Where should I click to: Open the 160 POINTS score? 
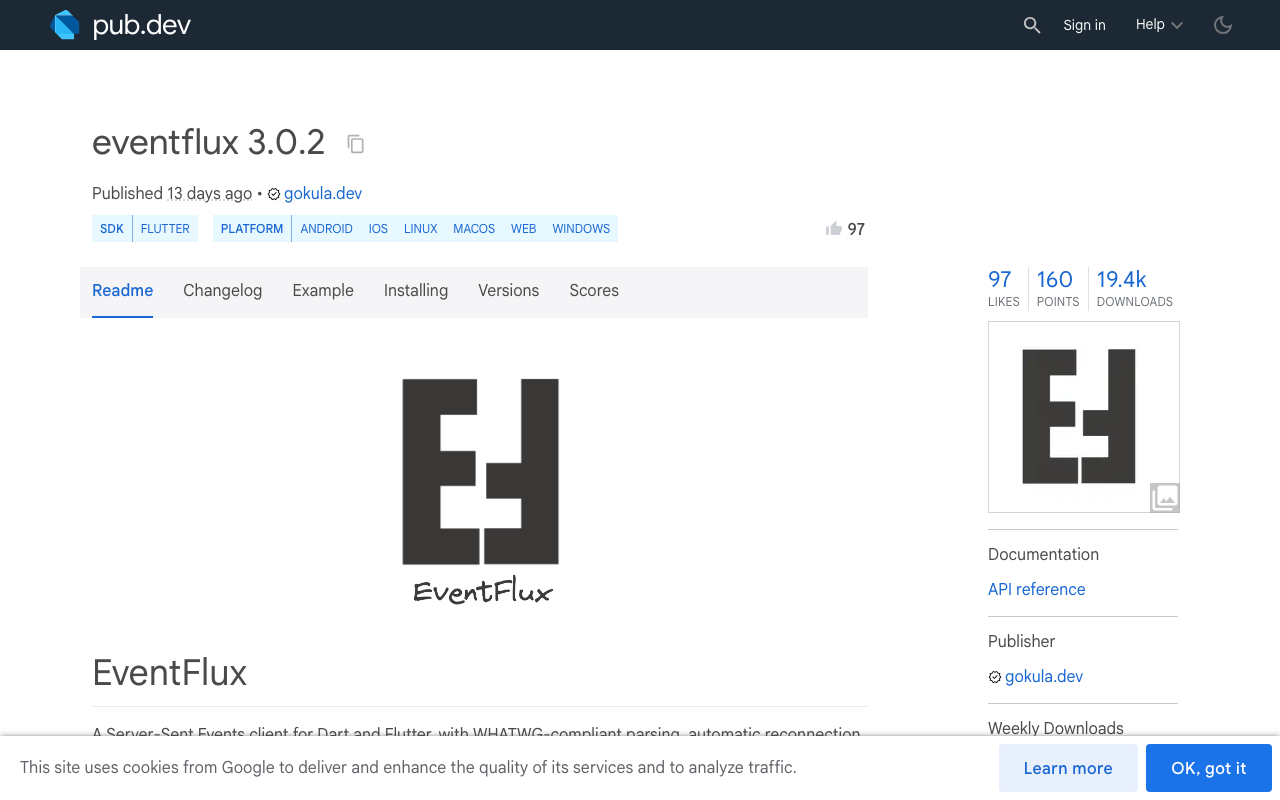1057,288
